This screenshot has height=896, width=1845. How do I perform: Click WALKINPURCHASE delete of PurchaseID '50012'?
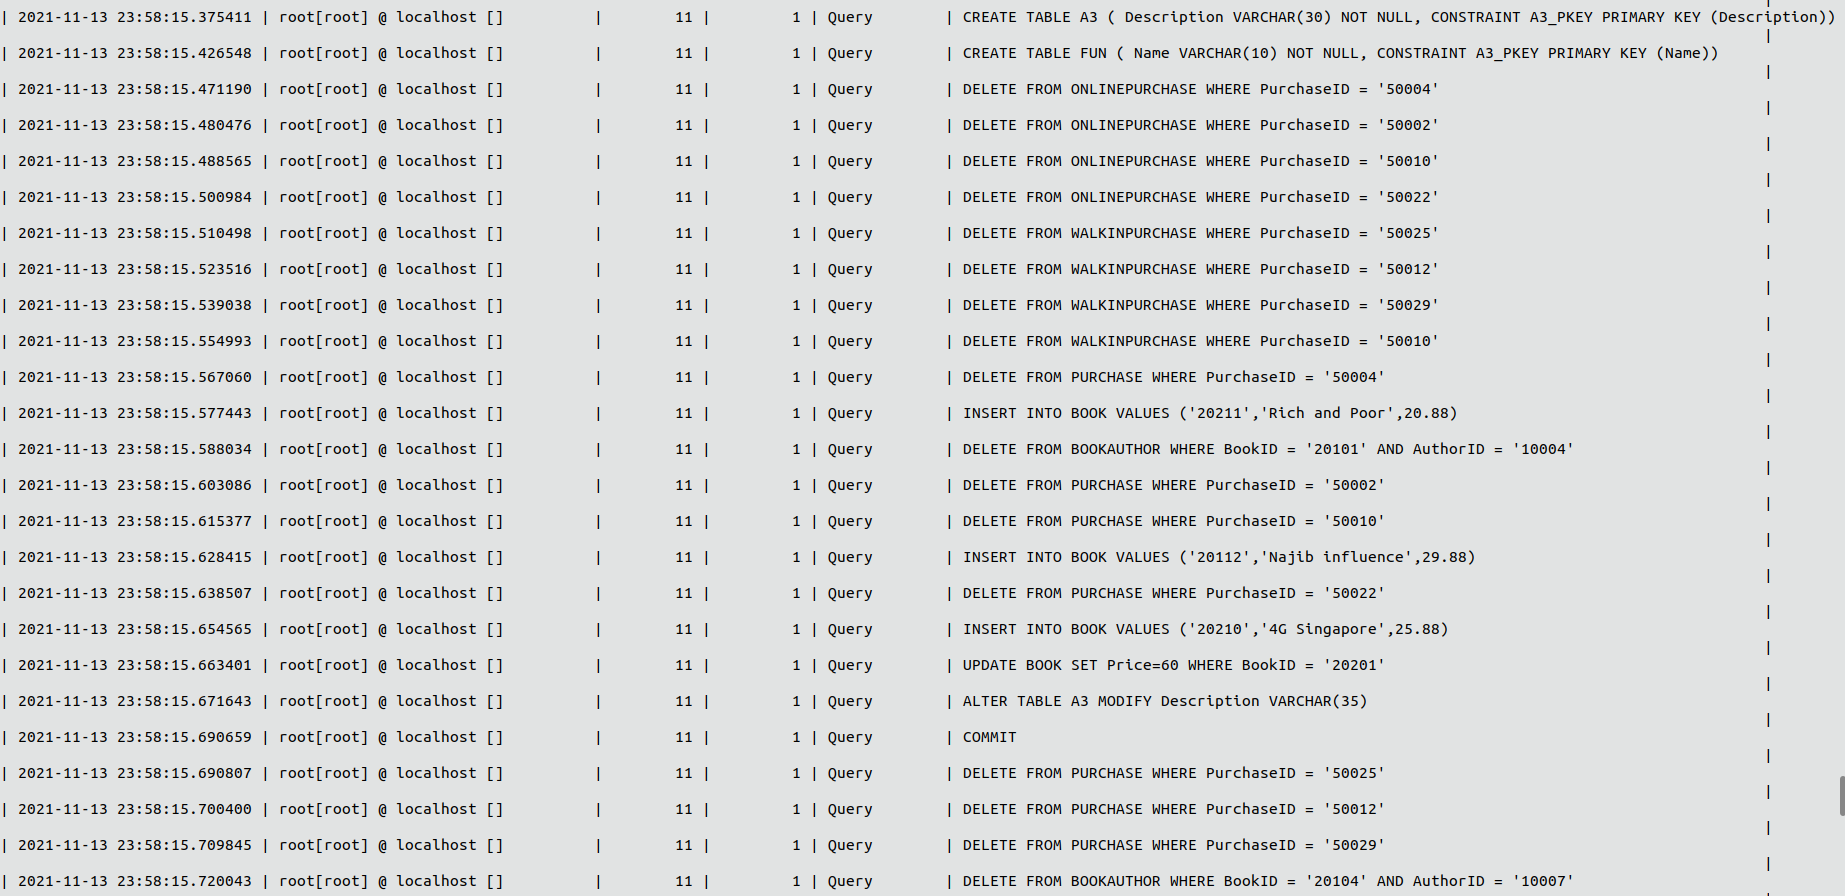[x=1200, y=269]
